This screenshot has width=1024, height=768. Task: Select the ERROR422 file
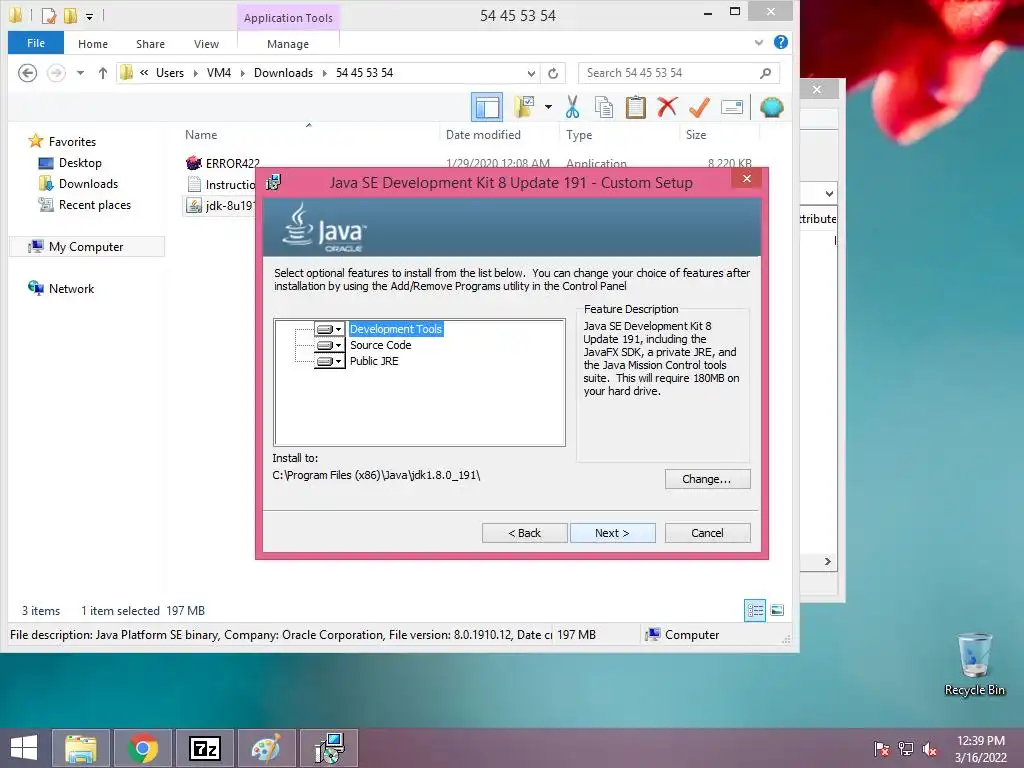coord(232,163)
